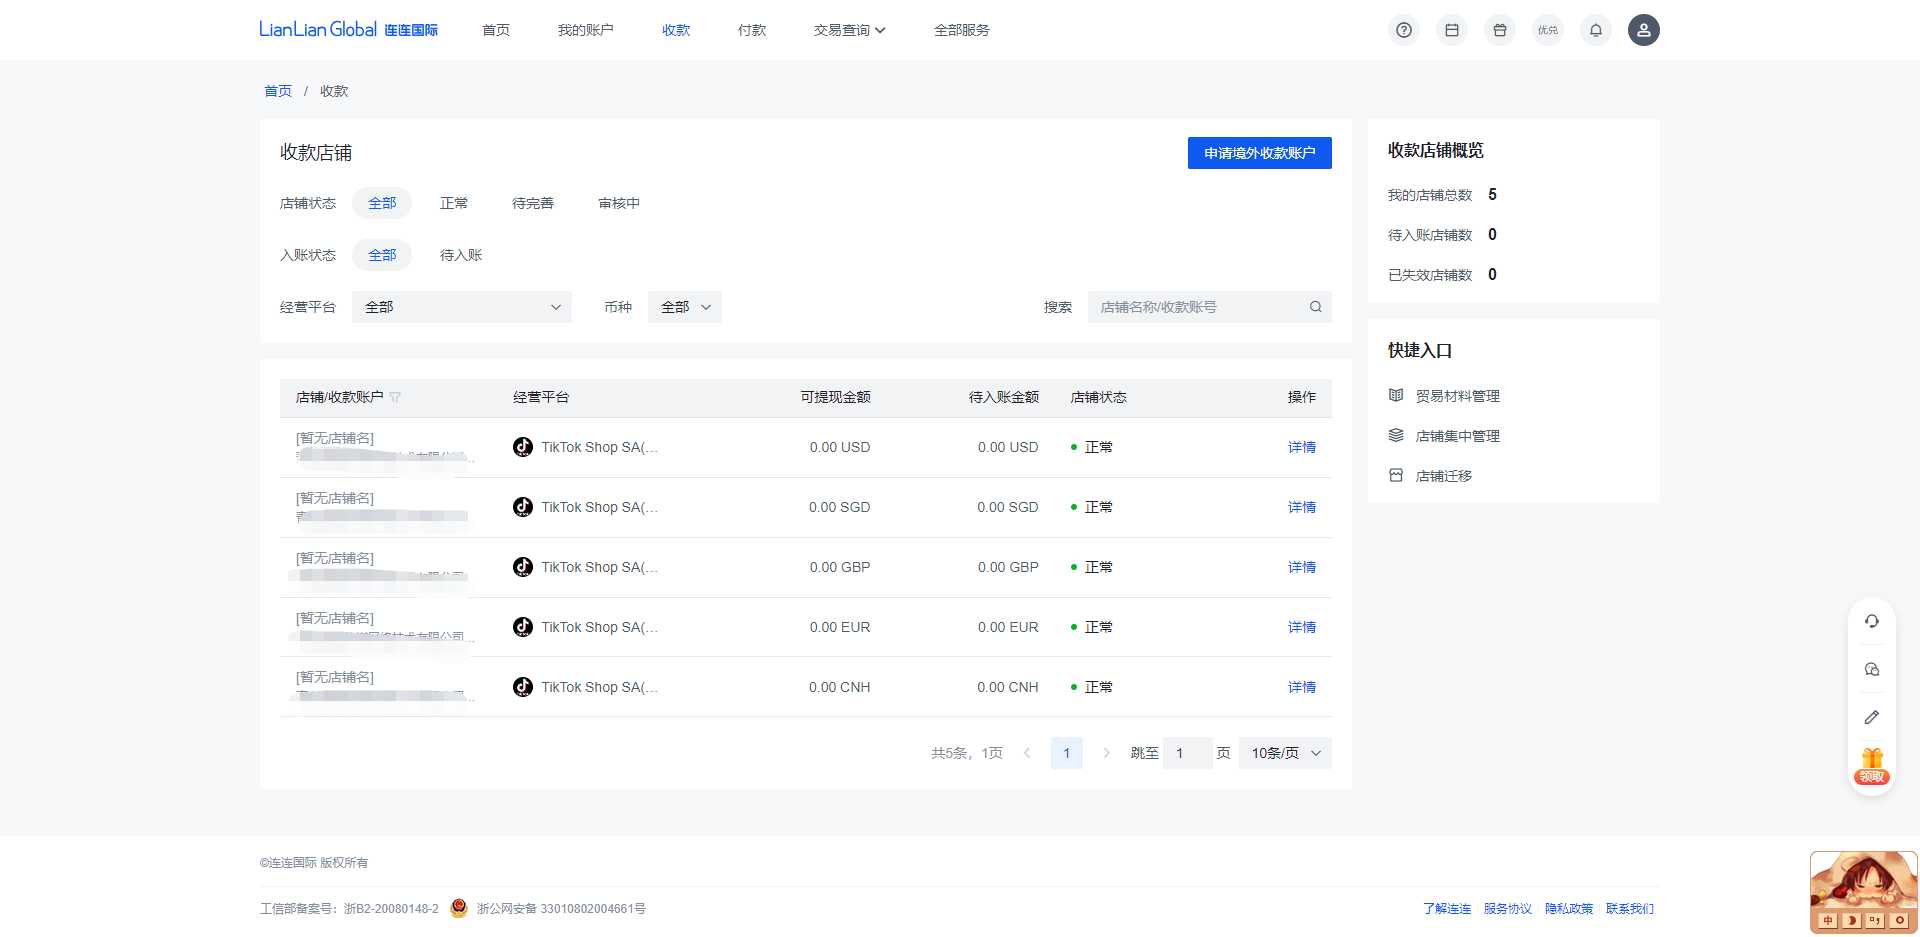The image size is (1920, 937).
Task: Open the user profile avatar
Action: [1643, 30]
